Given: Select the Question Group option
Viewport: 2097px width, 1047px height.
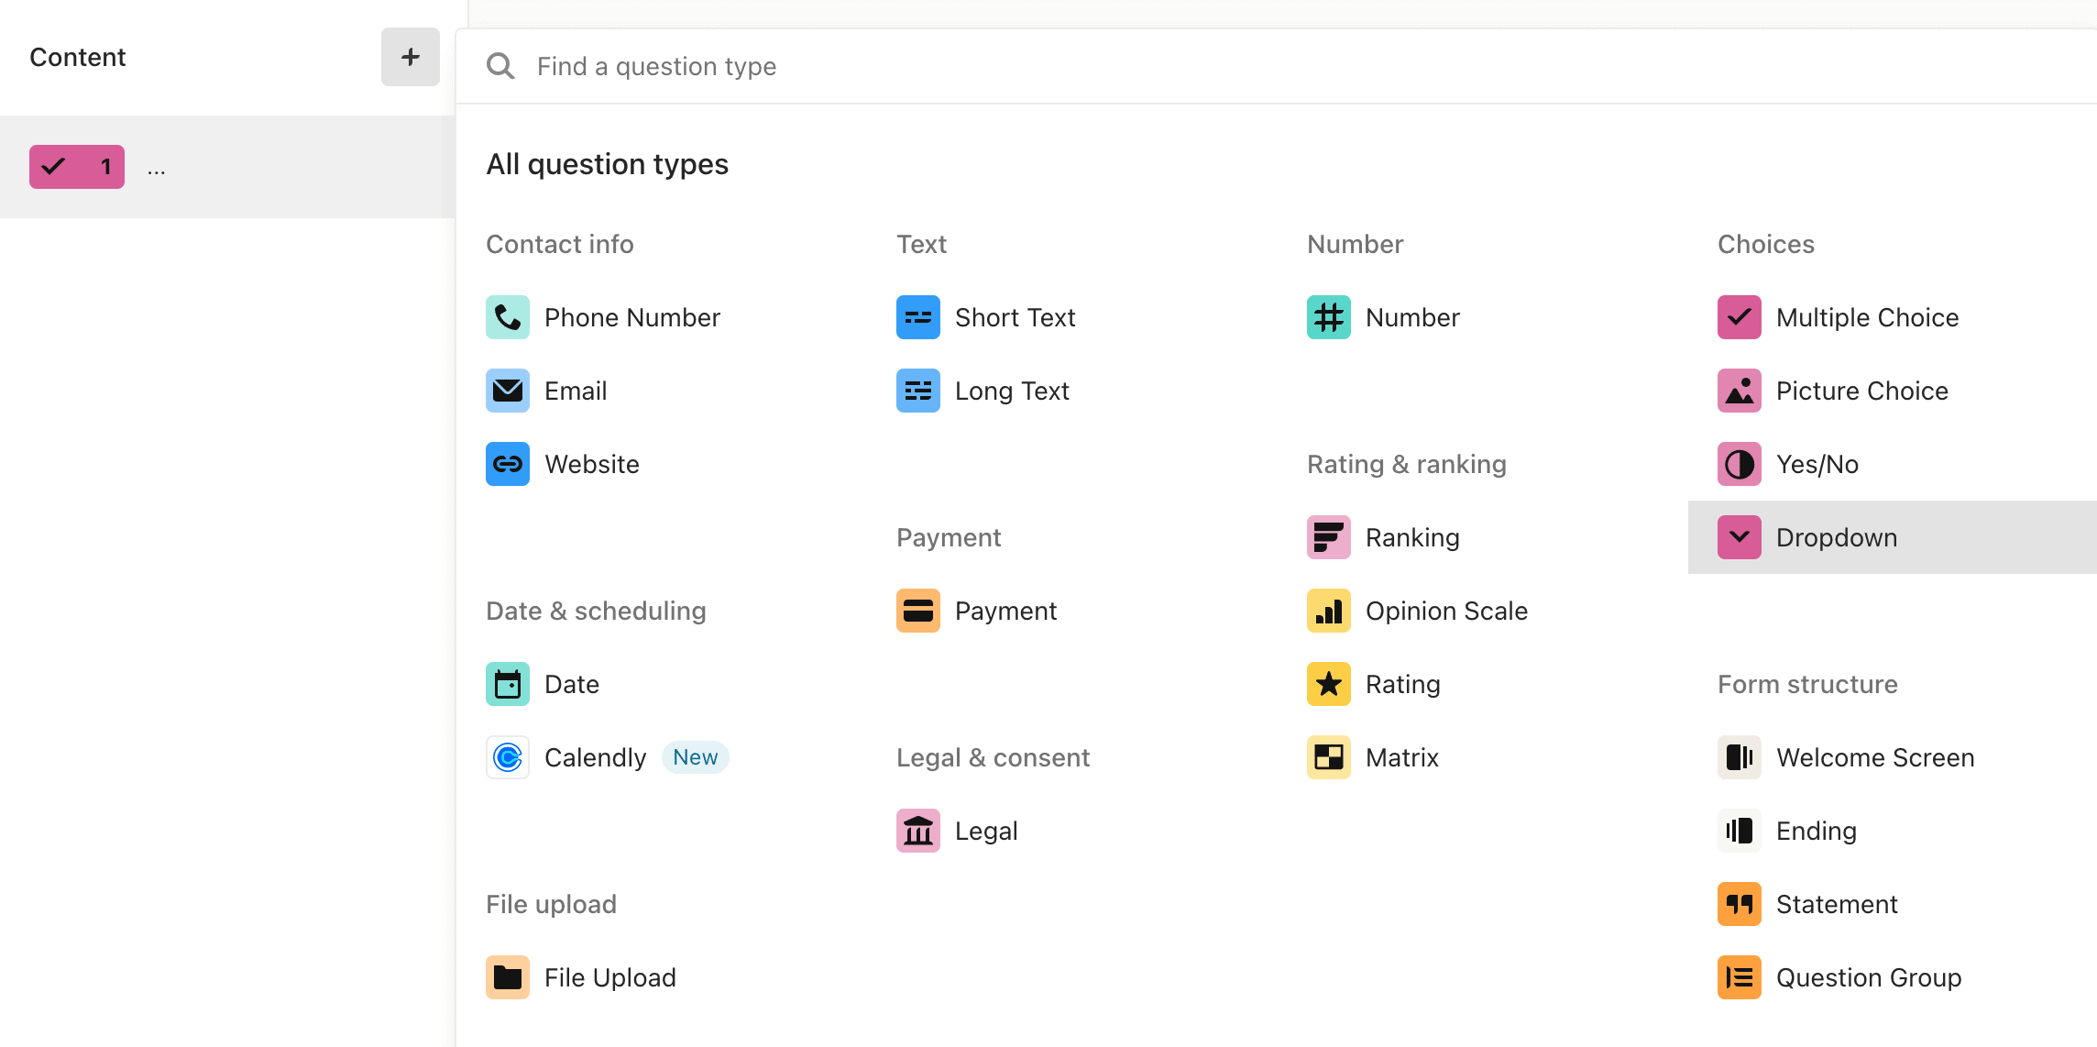Looking at the screenshot, I should tap(1867, 977).
